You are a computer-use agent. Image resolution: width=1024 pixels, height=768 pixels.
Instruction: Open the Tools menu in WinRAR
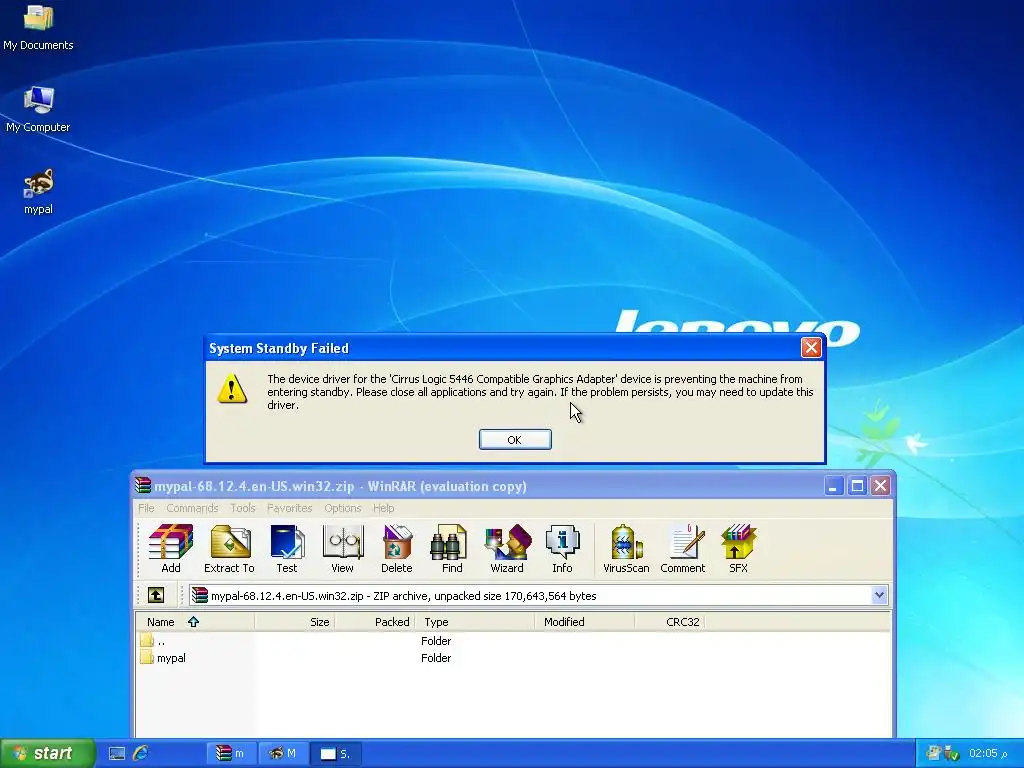(x=243, y=508)
